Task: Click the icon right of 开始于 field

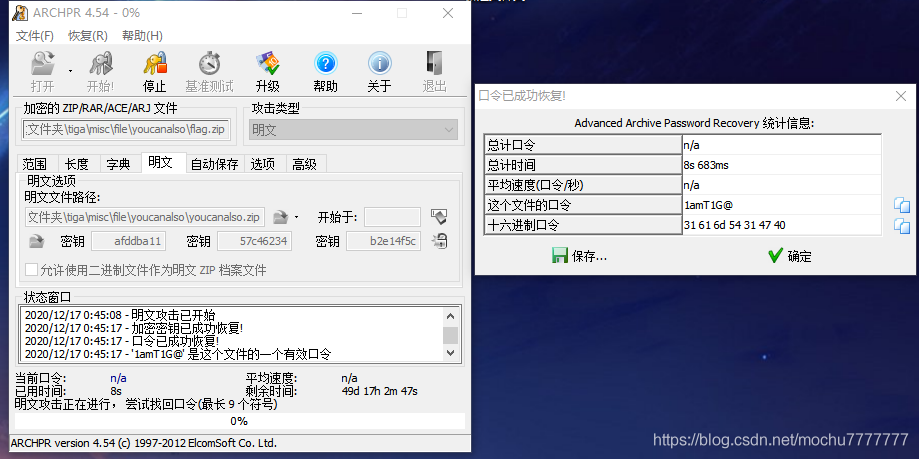Action: (438, 217)
